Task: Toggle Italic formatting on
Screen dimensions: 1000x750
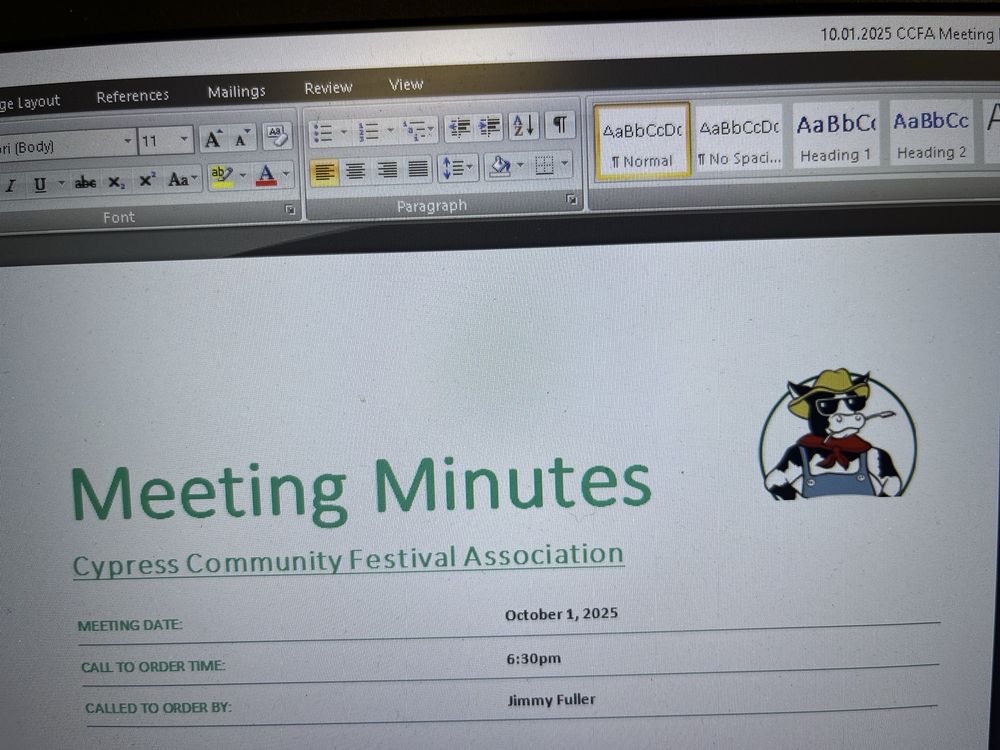Action: pos(11,186)
